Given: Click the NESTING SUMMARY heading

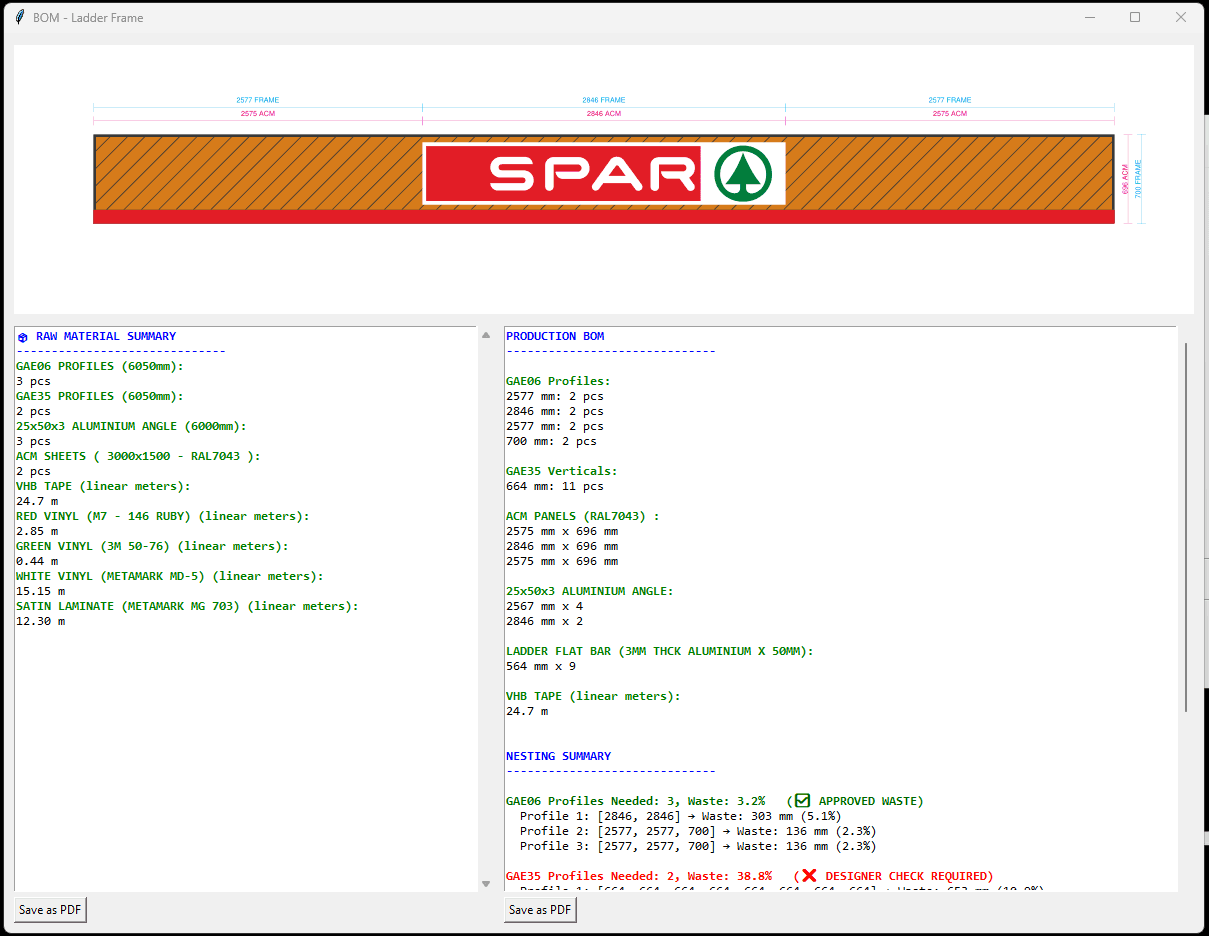Looking at the screenshot, I should pos(558,756).
